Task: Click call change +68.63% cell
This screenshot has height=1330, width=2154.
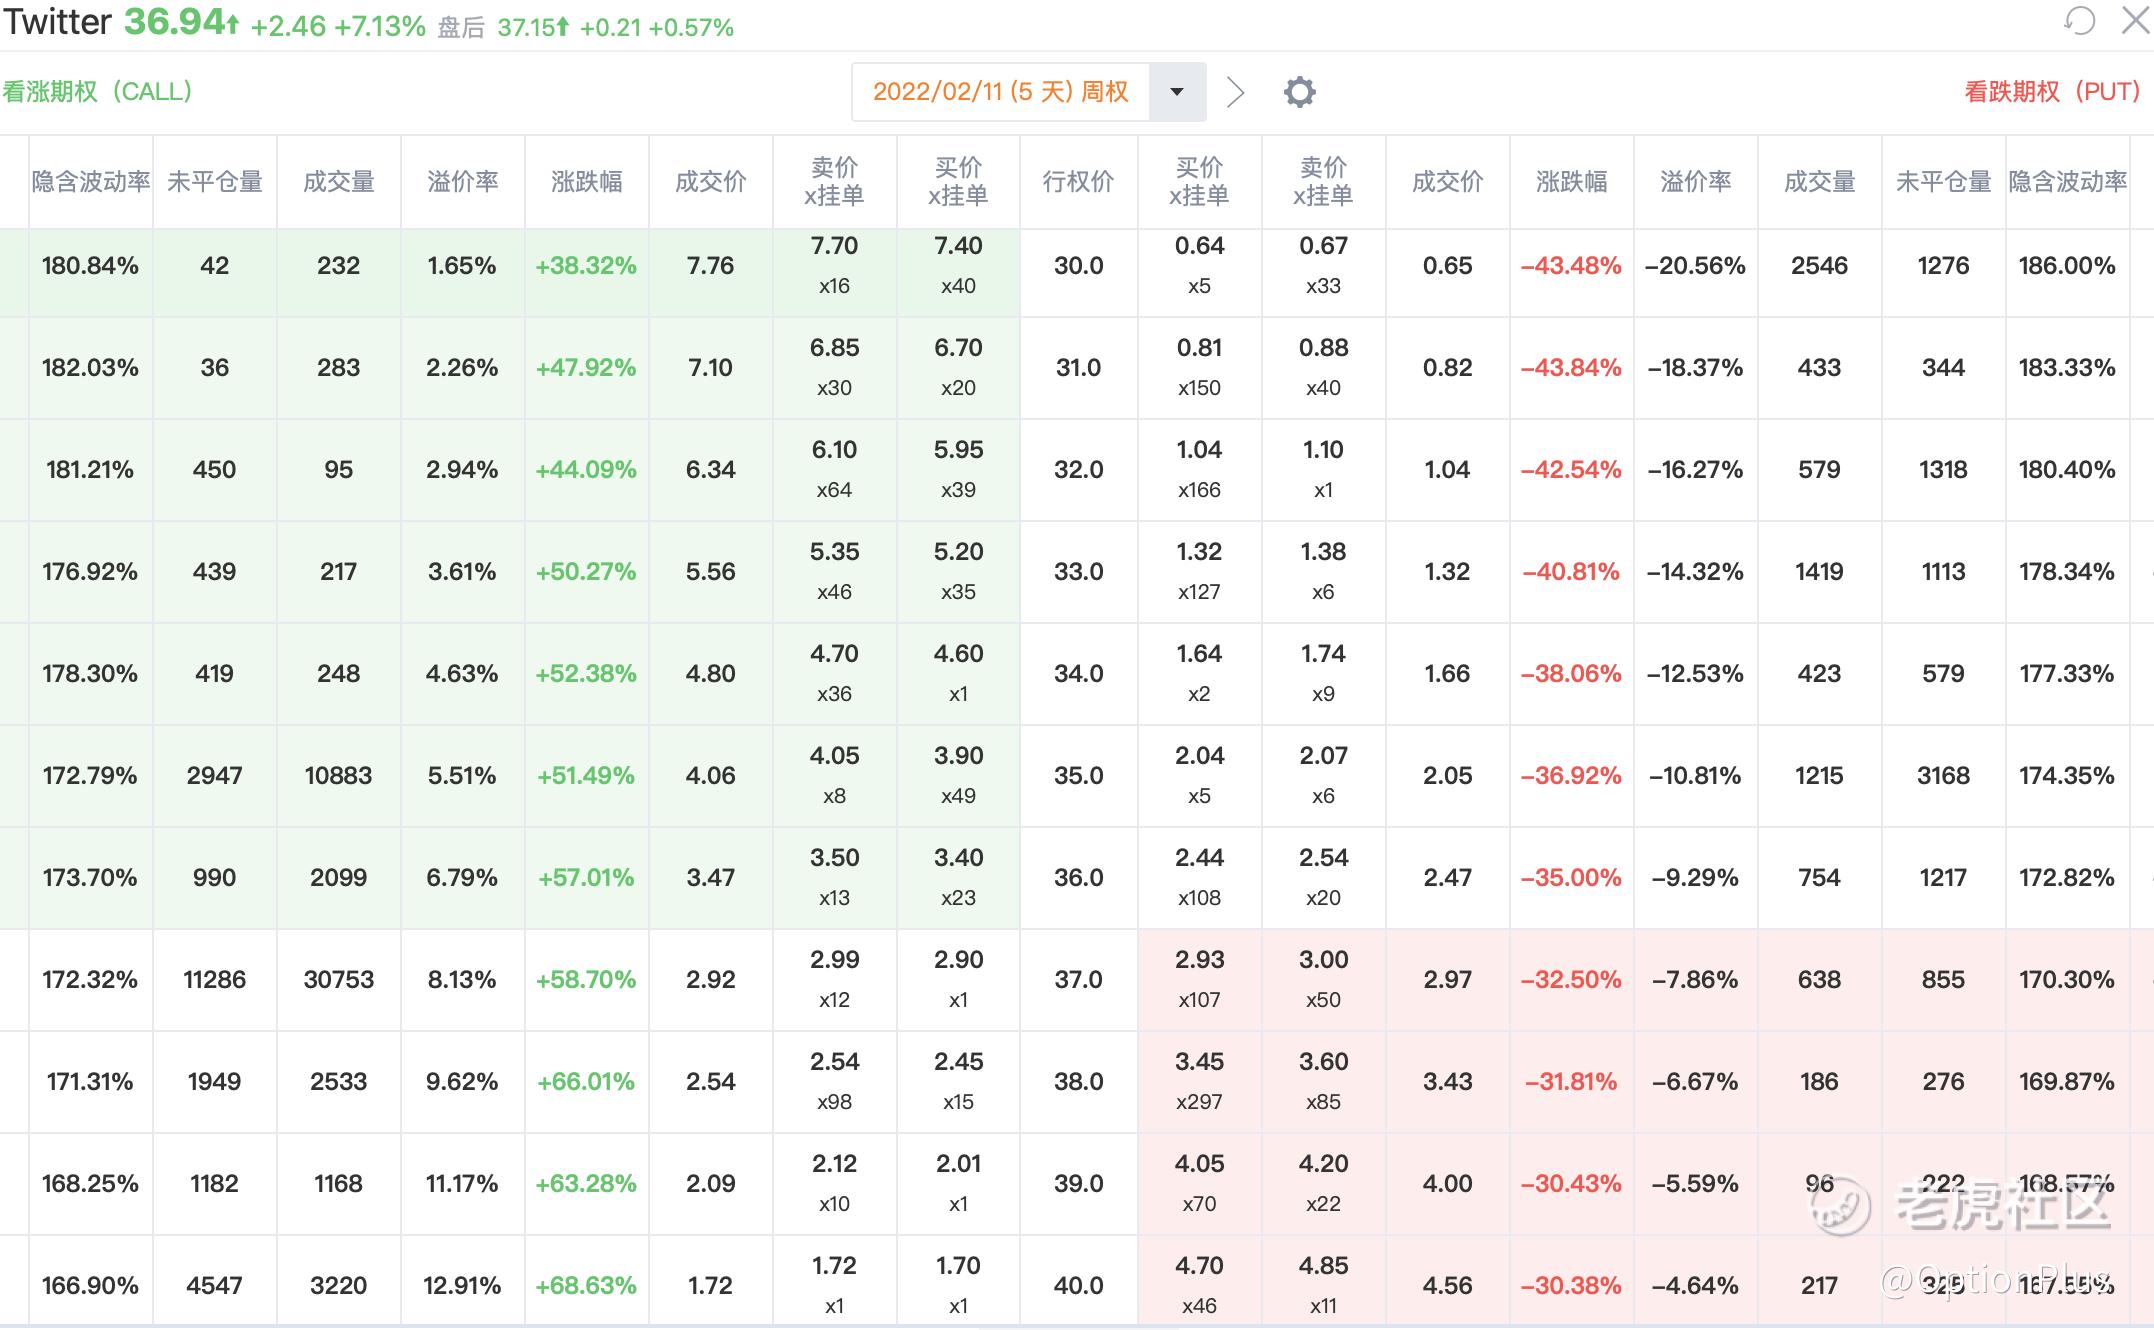Action: point(586,1286)
